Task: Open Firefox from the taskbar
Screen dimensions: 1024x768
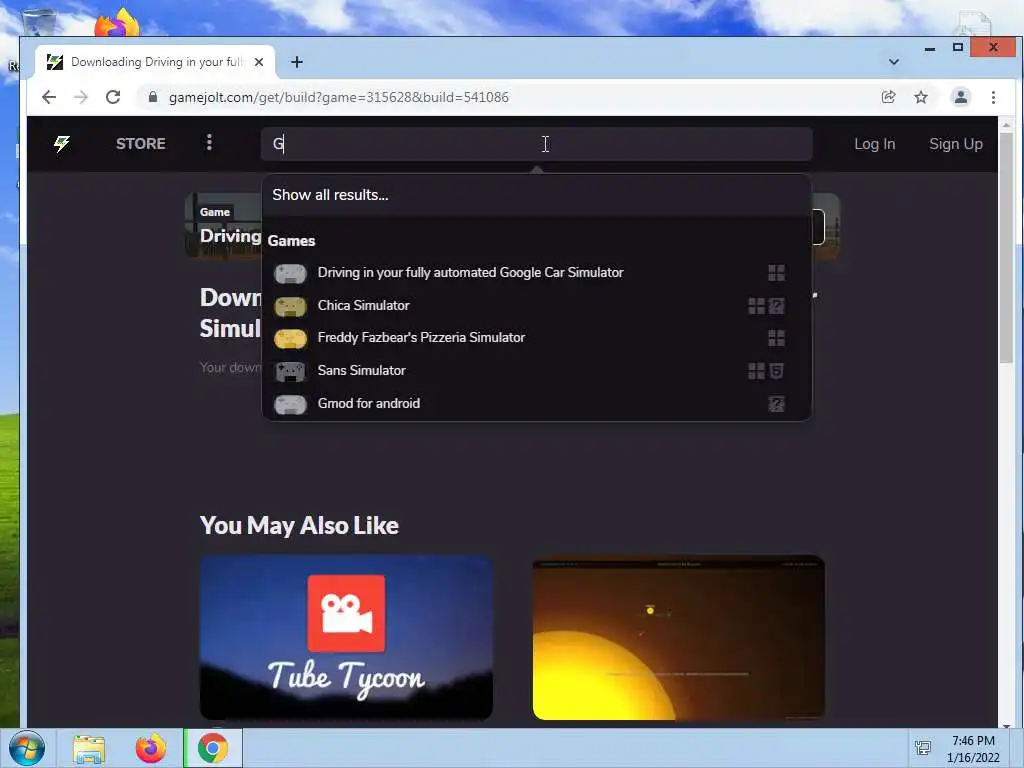Action: [151, 749]
